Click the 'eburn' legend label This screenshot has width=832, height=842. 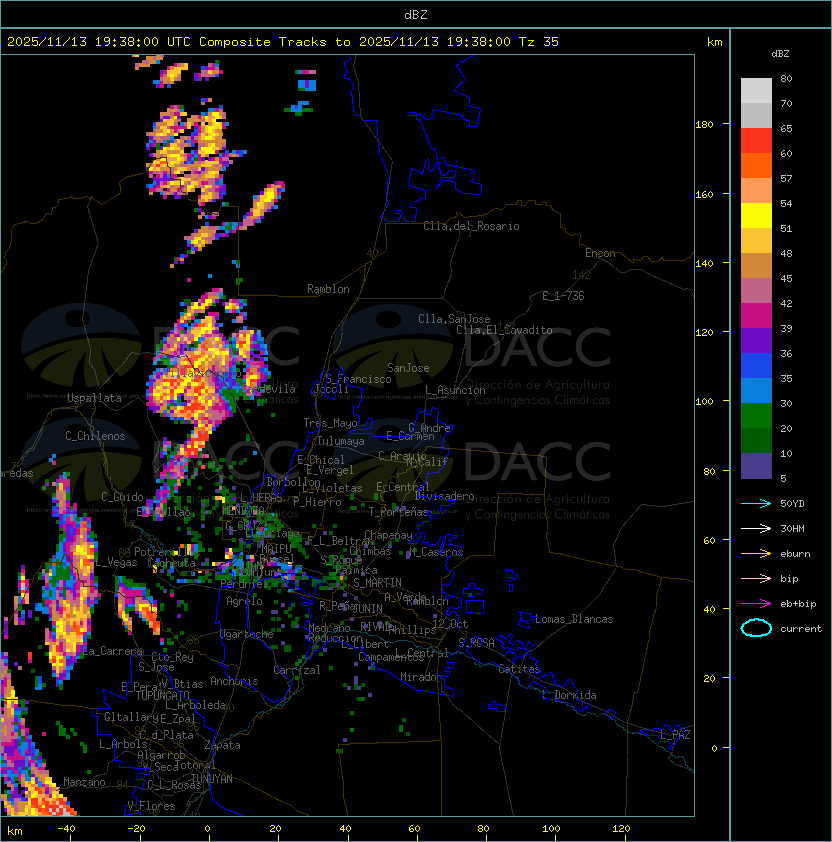[795, 554]
